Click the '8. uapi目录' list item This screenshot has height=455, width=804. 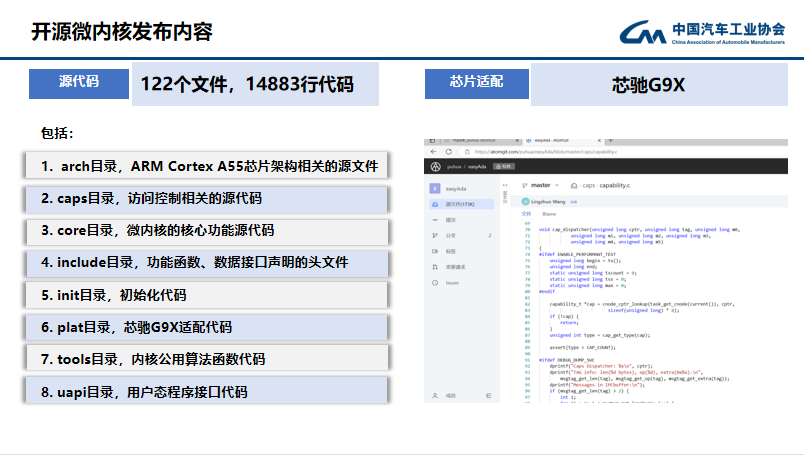(x=206, y=392)
